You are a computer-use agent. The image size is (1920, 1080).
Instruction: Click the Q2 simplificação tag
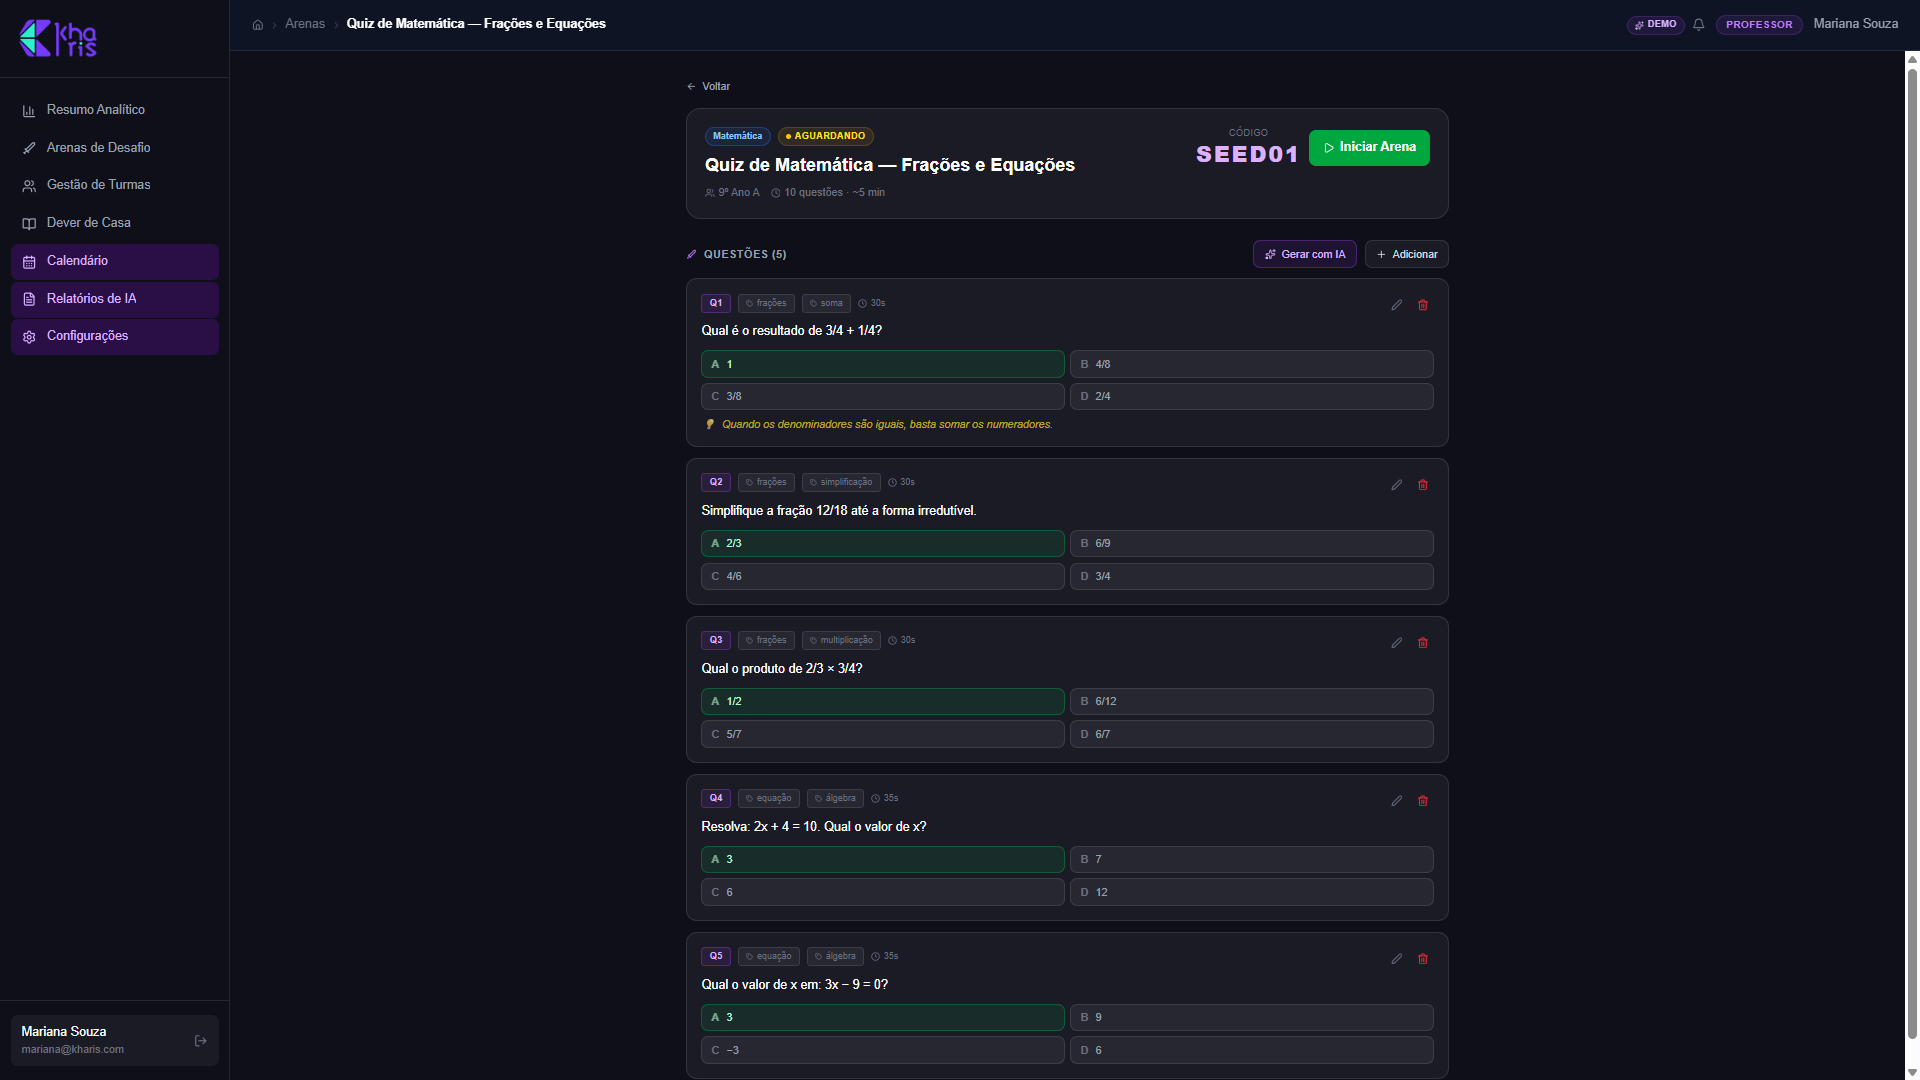coord(841,482)
